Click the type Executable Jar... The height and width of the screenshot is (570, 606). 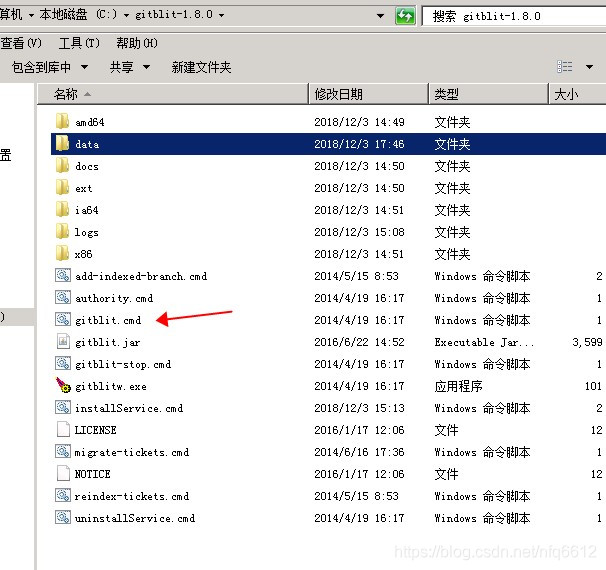coord(484,342)
